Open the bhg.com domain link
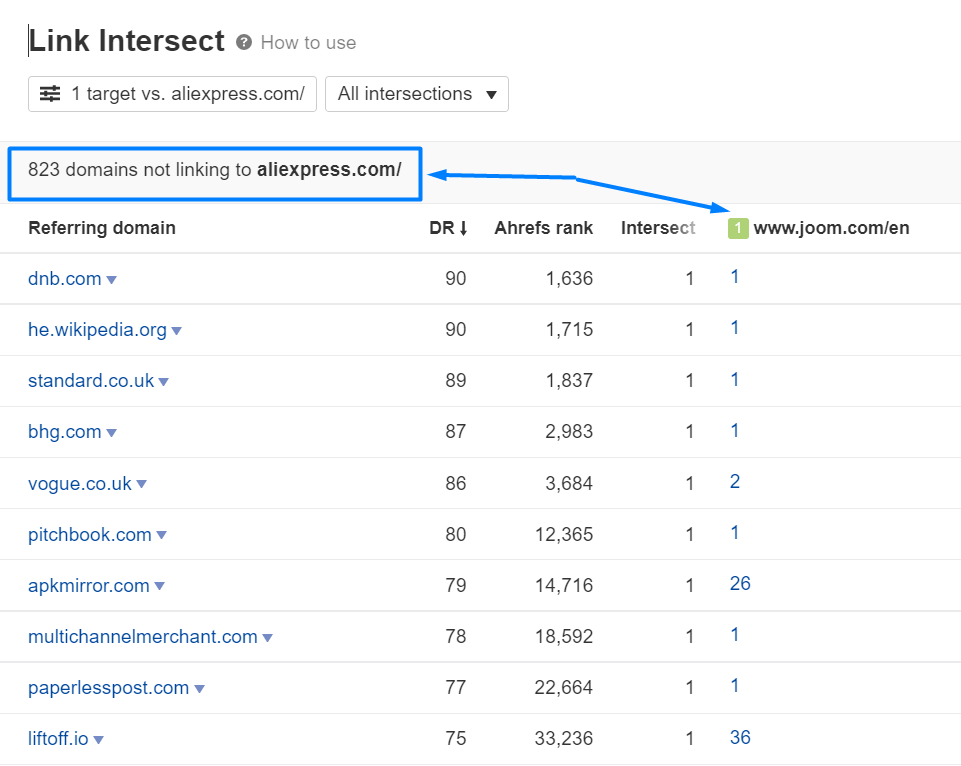 64,432
